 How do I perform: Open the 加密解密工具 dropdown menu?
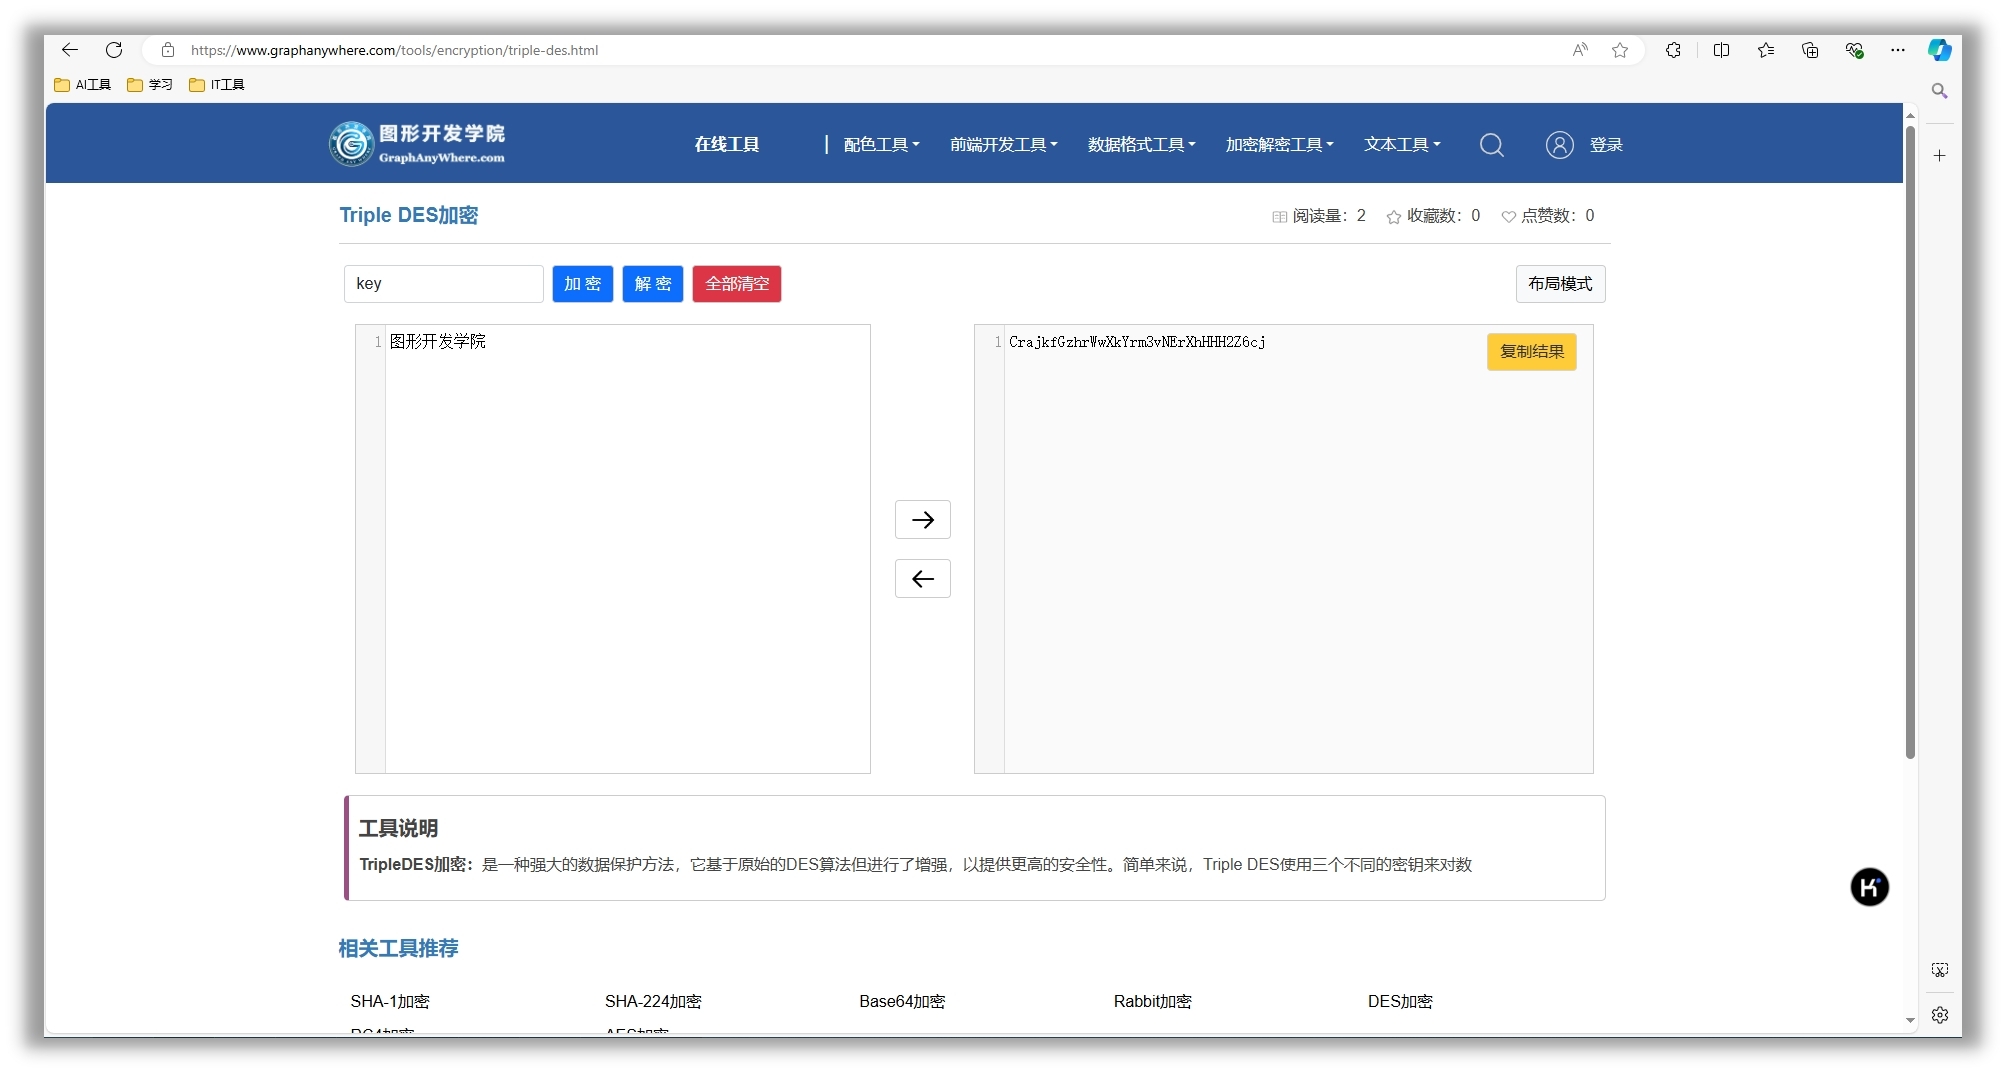[1278, 144]
